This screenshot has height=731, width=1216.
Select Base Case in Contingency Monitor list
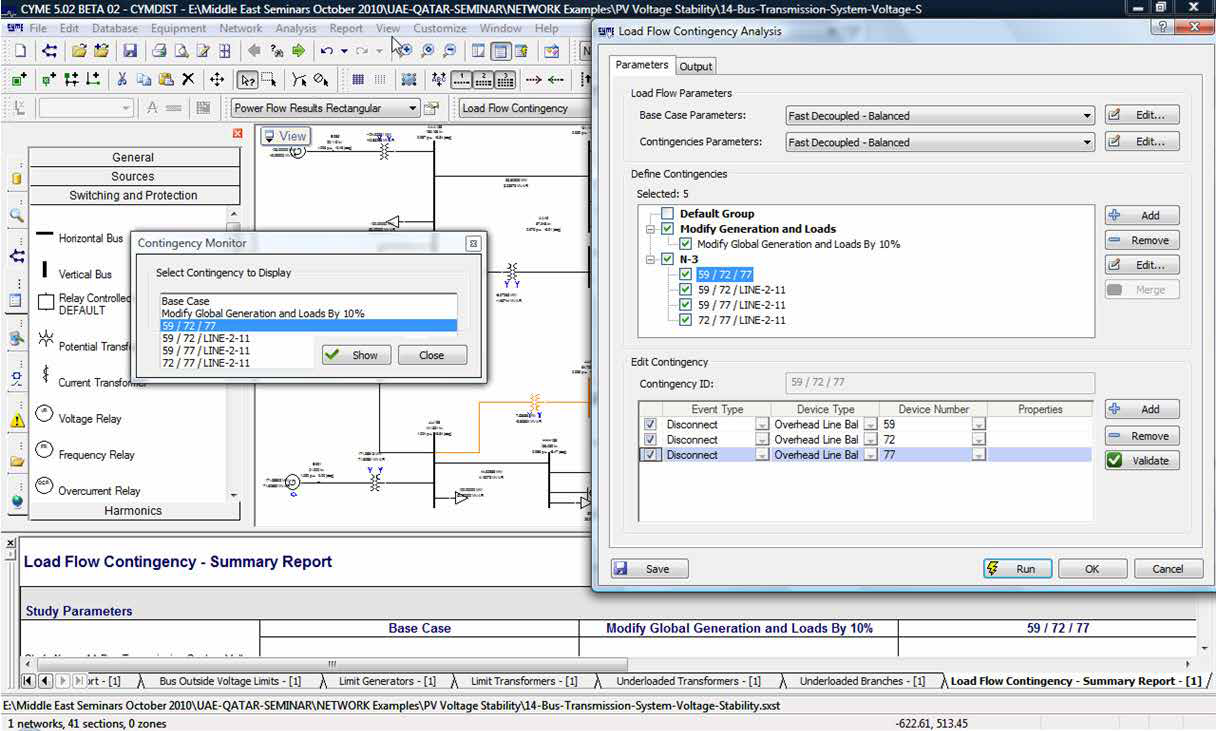(308, 301)
